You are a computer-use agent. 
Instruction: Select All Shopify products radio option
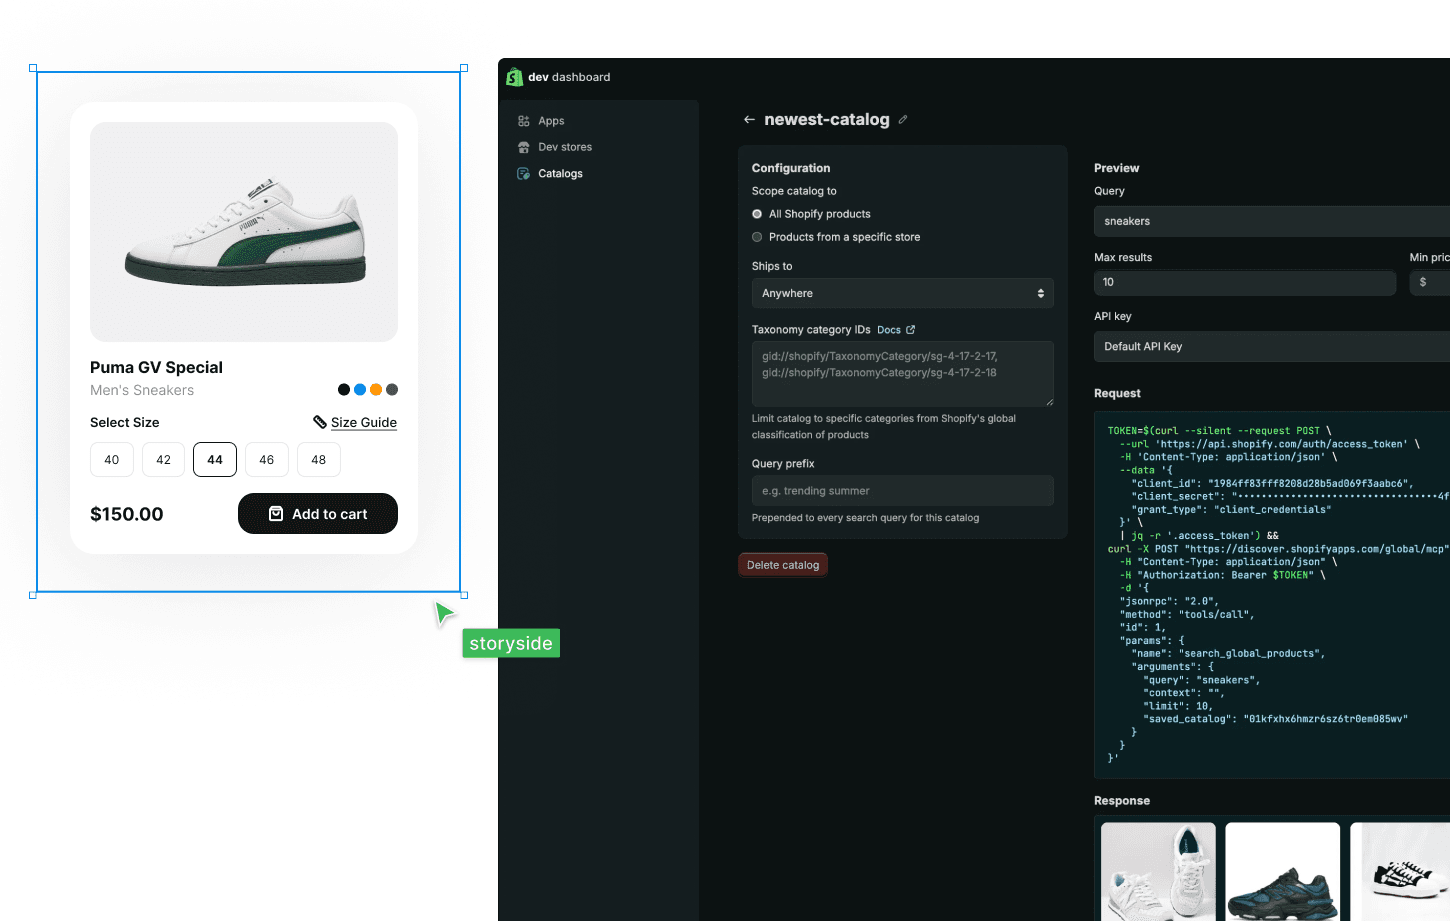click(x=757, y=214)
